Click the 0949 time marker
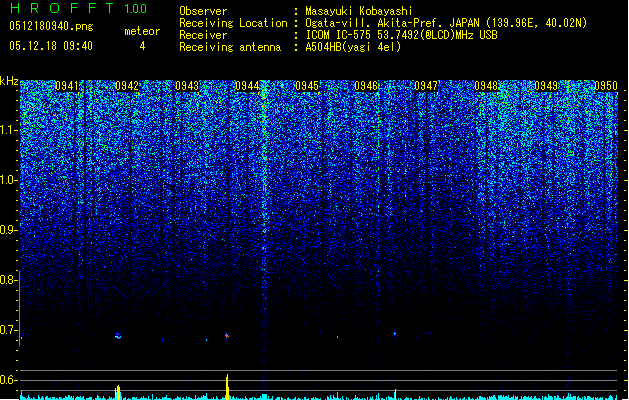This screenshot has width=629, height=400. (x=546, y=86)
